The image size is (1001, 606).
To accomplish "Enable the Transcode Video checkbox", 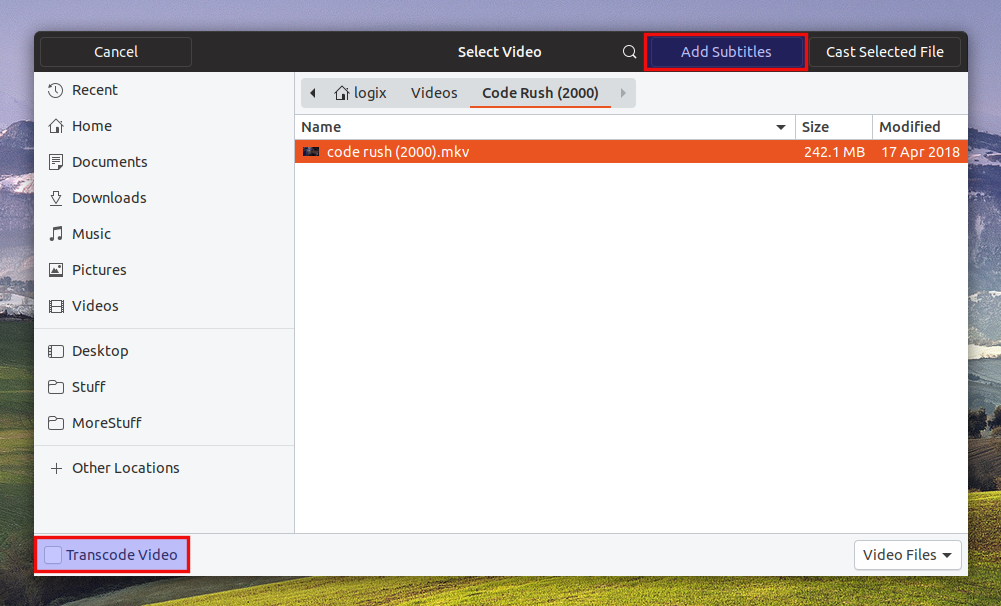I will tap(51, 554).
